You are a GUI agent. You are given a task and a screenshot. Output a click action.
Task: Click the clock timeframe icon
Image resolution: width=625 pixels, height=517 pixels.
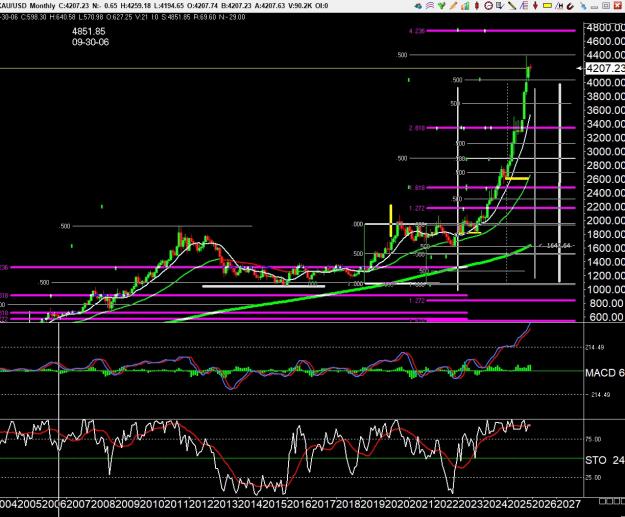click(488, 6)
